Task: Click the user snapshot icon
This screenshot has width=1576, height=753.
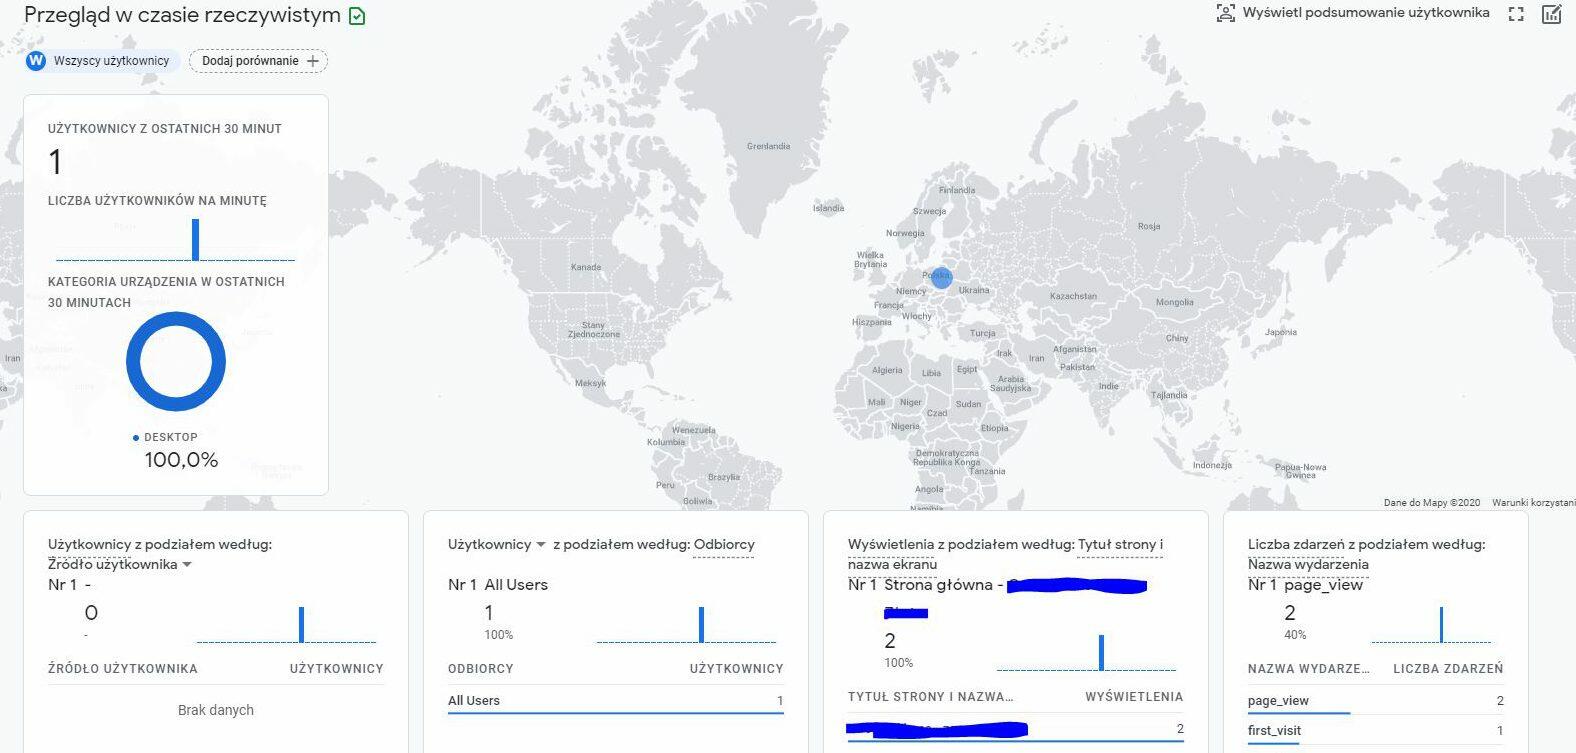Action: pyautogui.click(x=1225, y=13)
